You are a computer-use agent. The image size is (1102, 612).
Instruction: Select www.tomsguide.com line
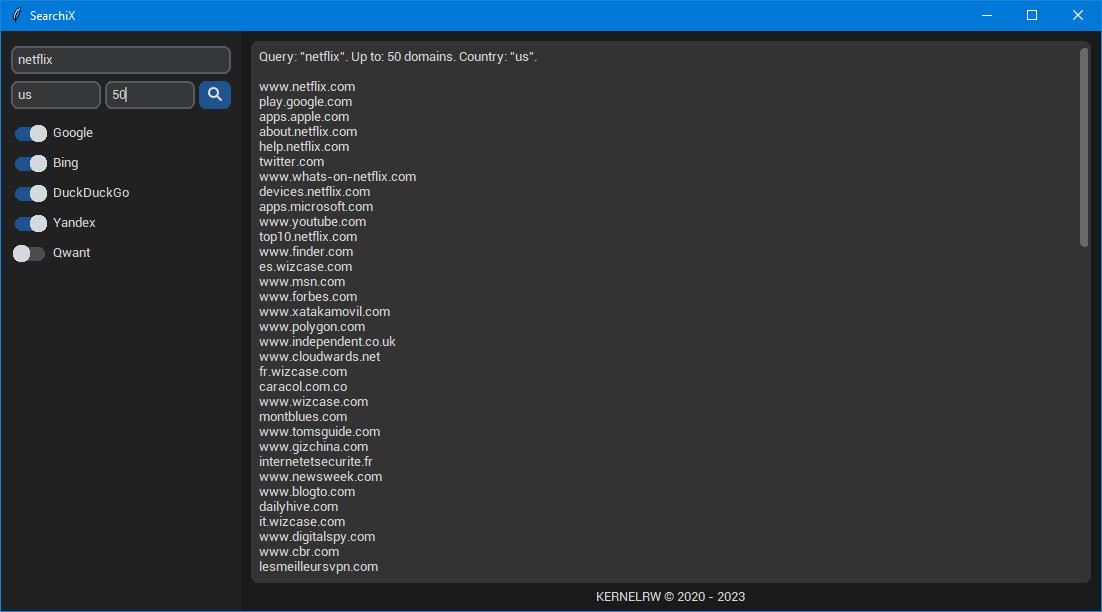(x=319, y=431)
